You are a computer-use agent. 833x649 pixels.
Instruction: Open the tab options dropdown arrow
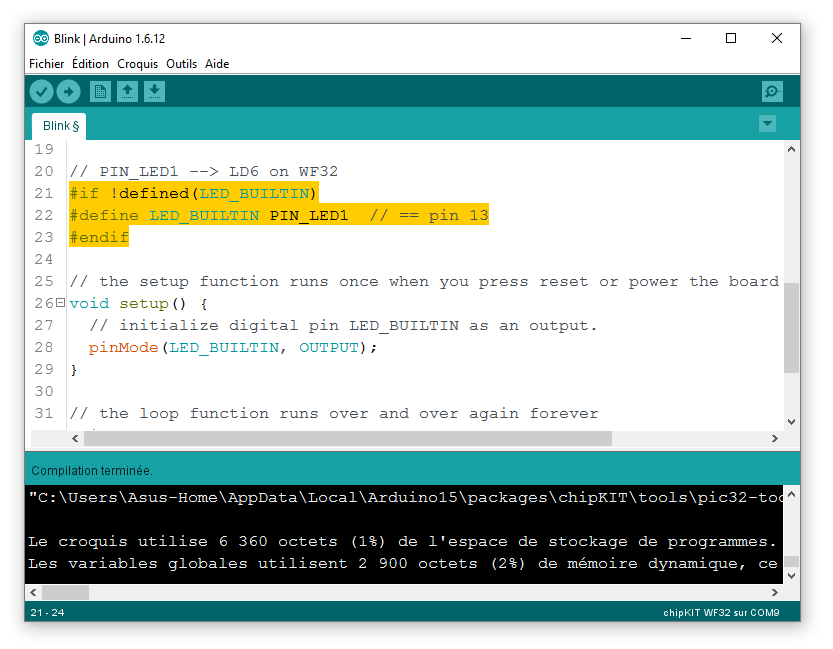(x=767, y=124)
